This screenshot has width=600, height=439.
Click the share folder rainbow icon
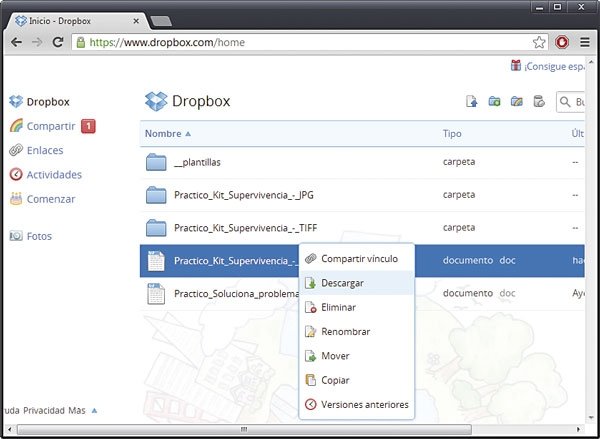[517, 101]
